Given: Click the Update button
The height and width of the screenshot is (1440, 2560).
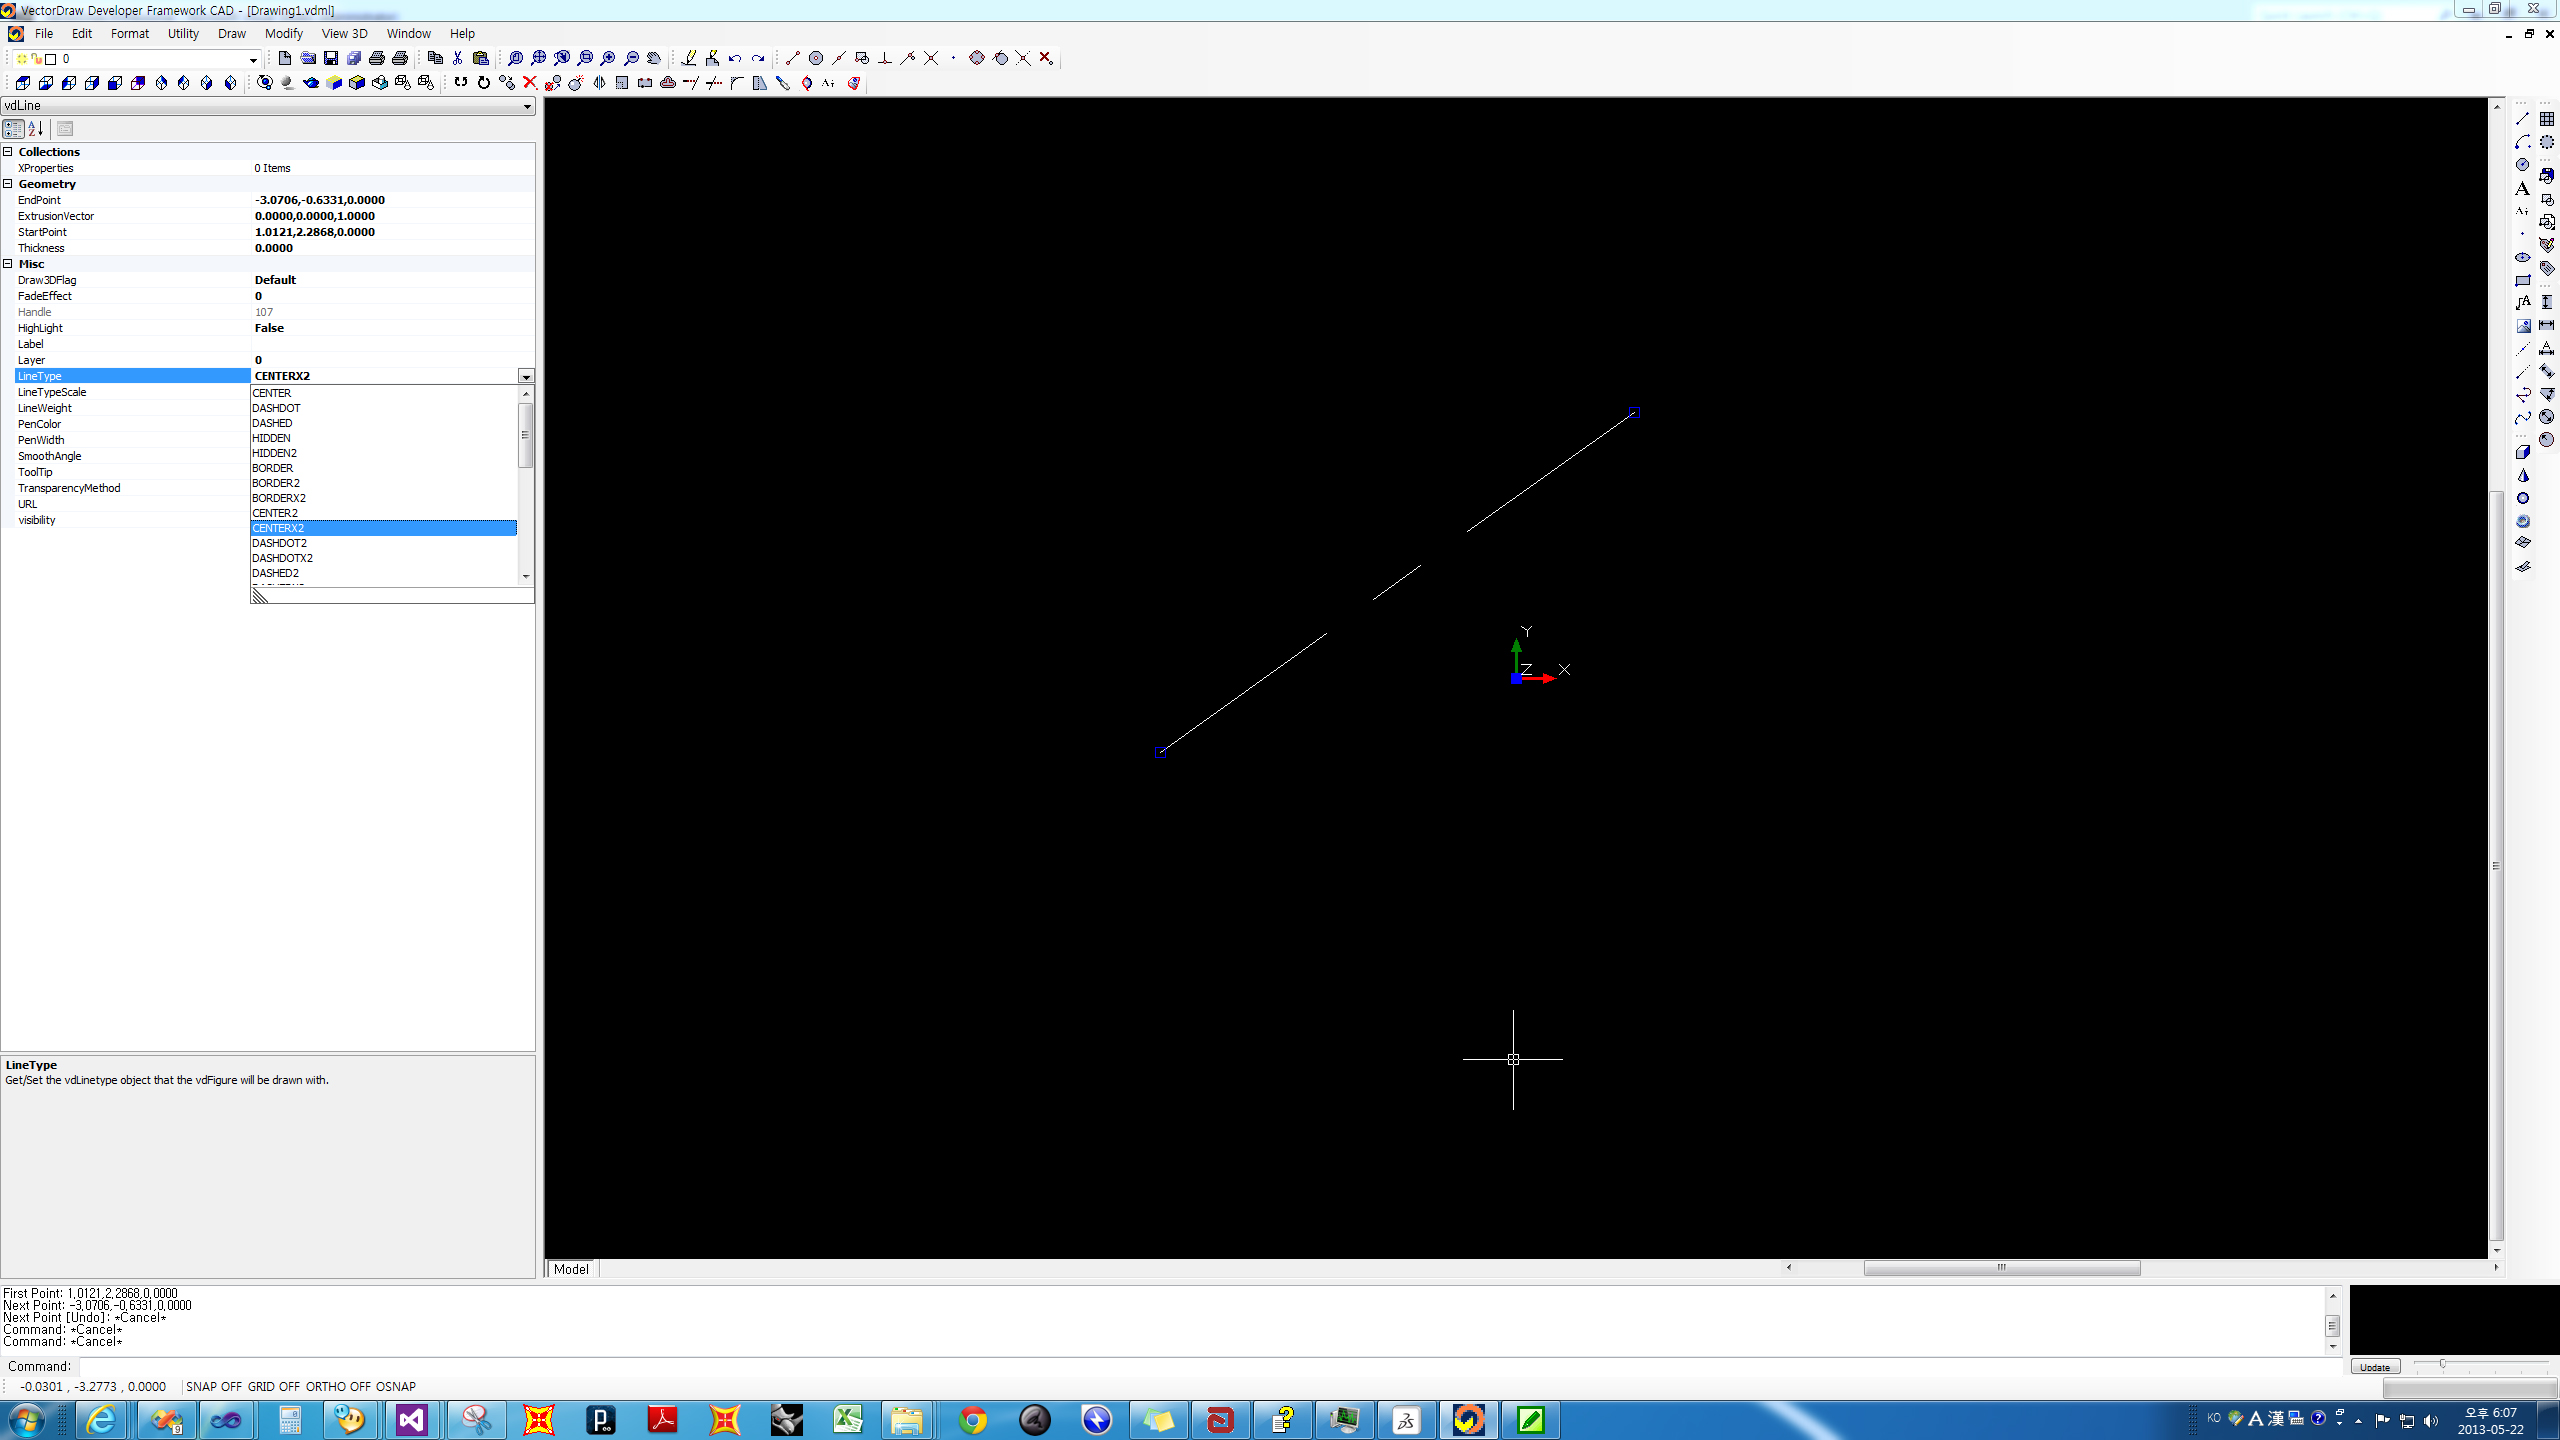Looking at the screenshot, I should click(2375, 1367).
